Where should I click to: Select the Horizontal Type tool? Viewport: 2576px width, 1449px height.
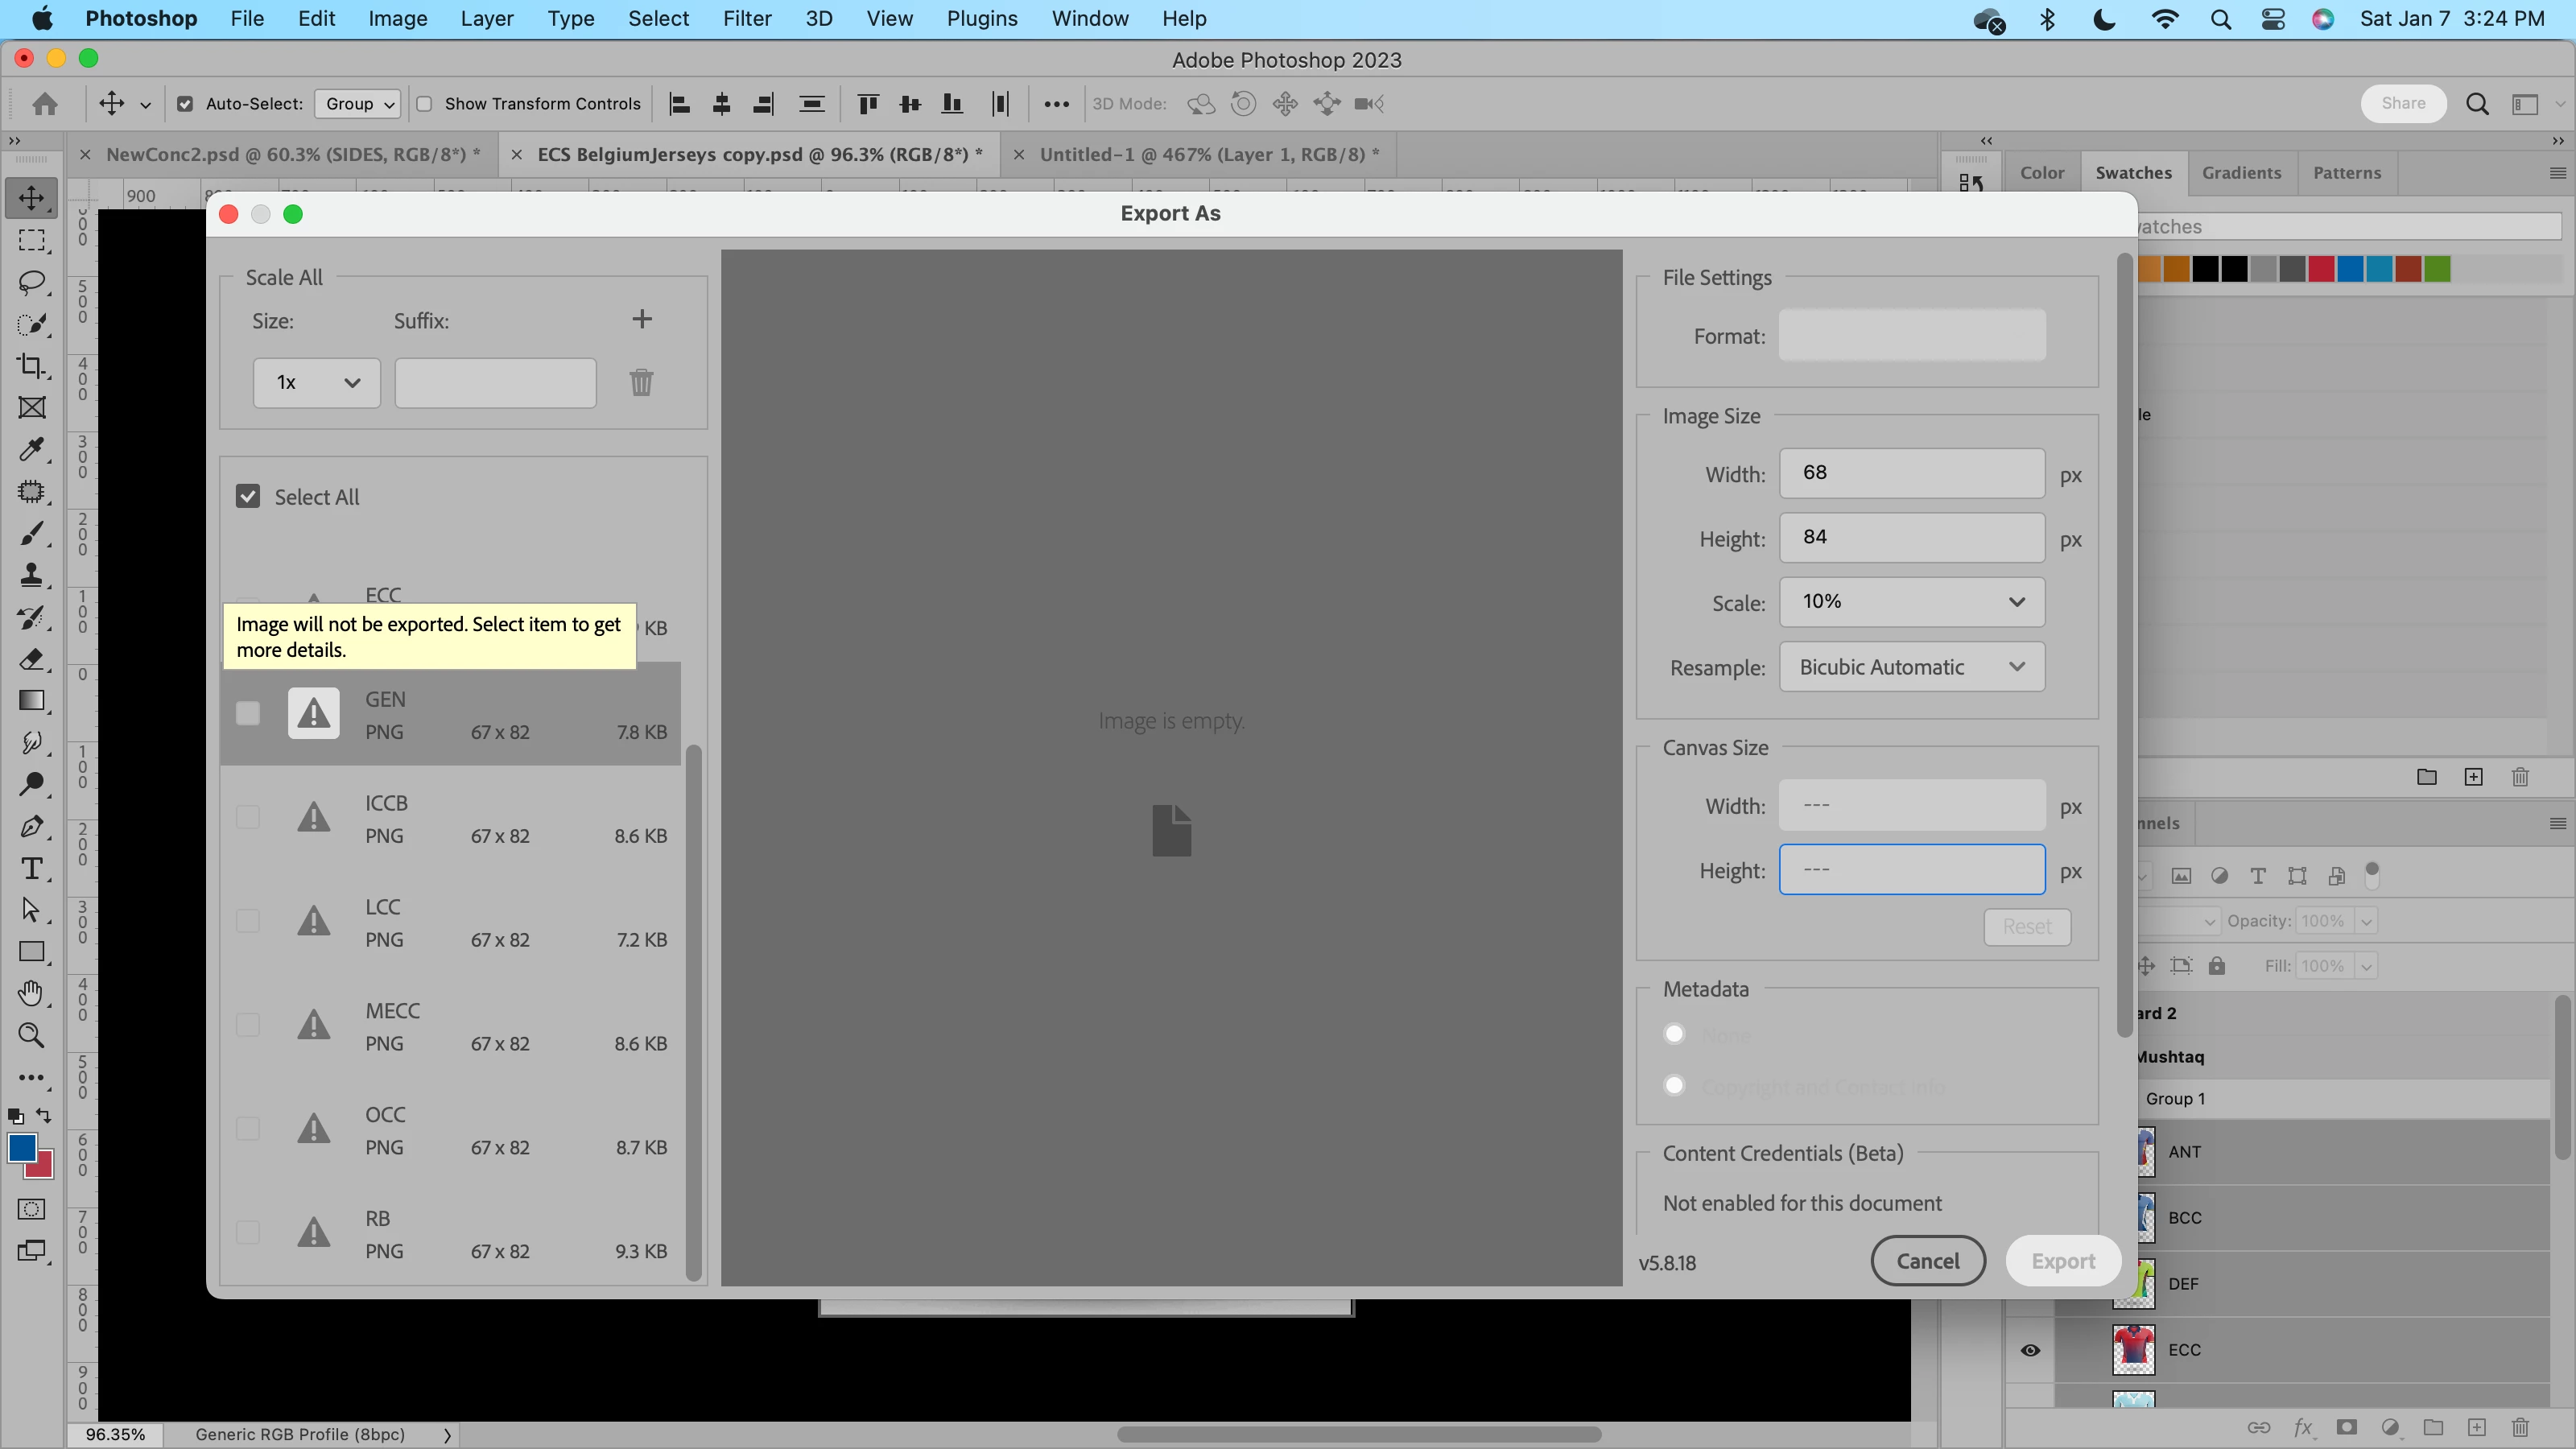(32, 868)
